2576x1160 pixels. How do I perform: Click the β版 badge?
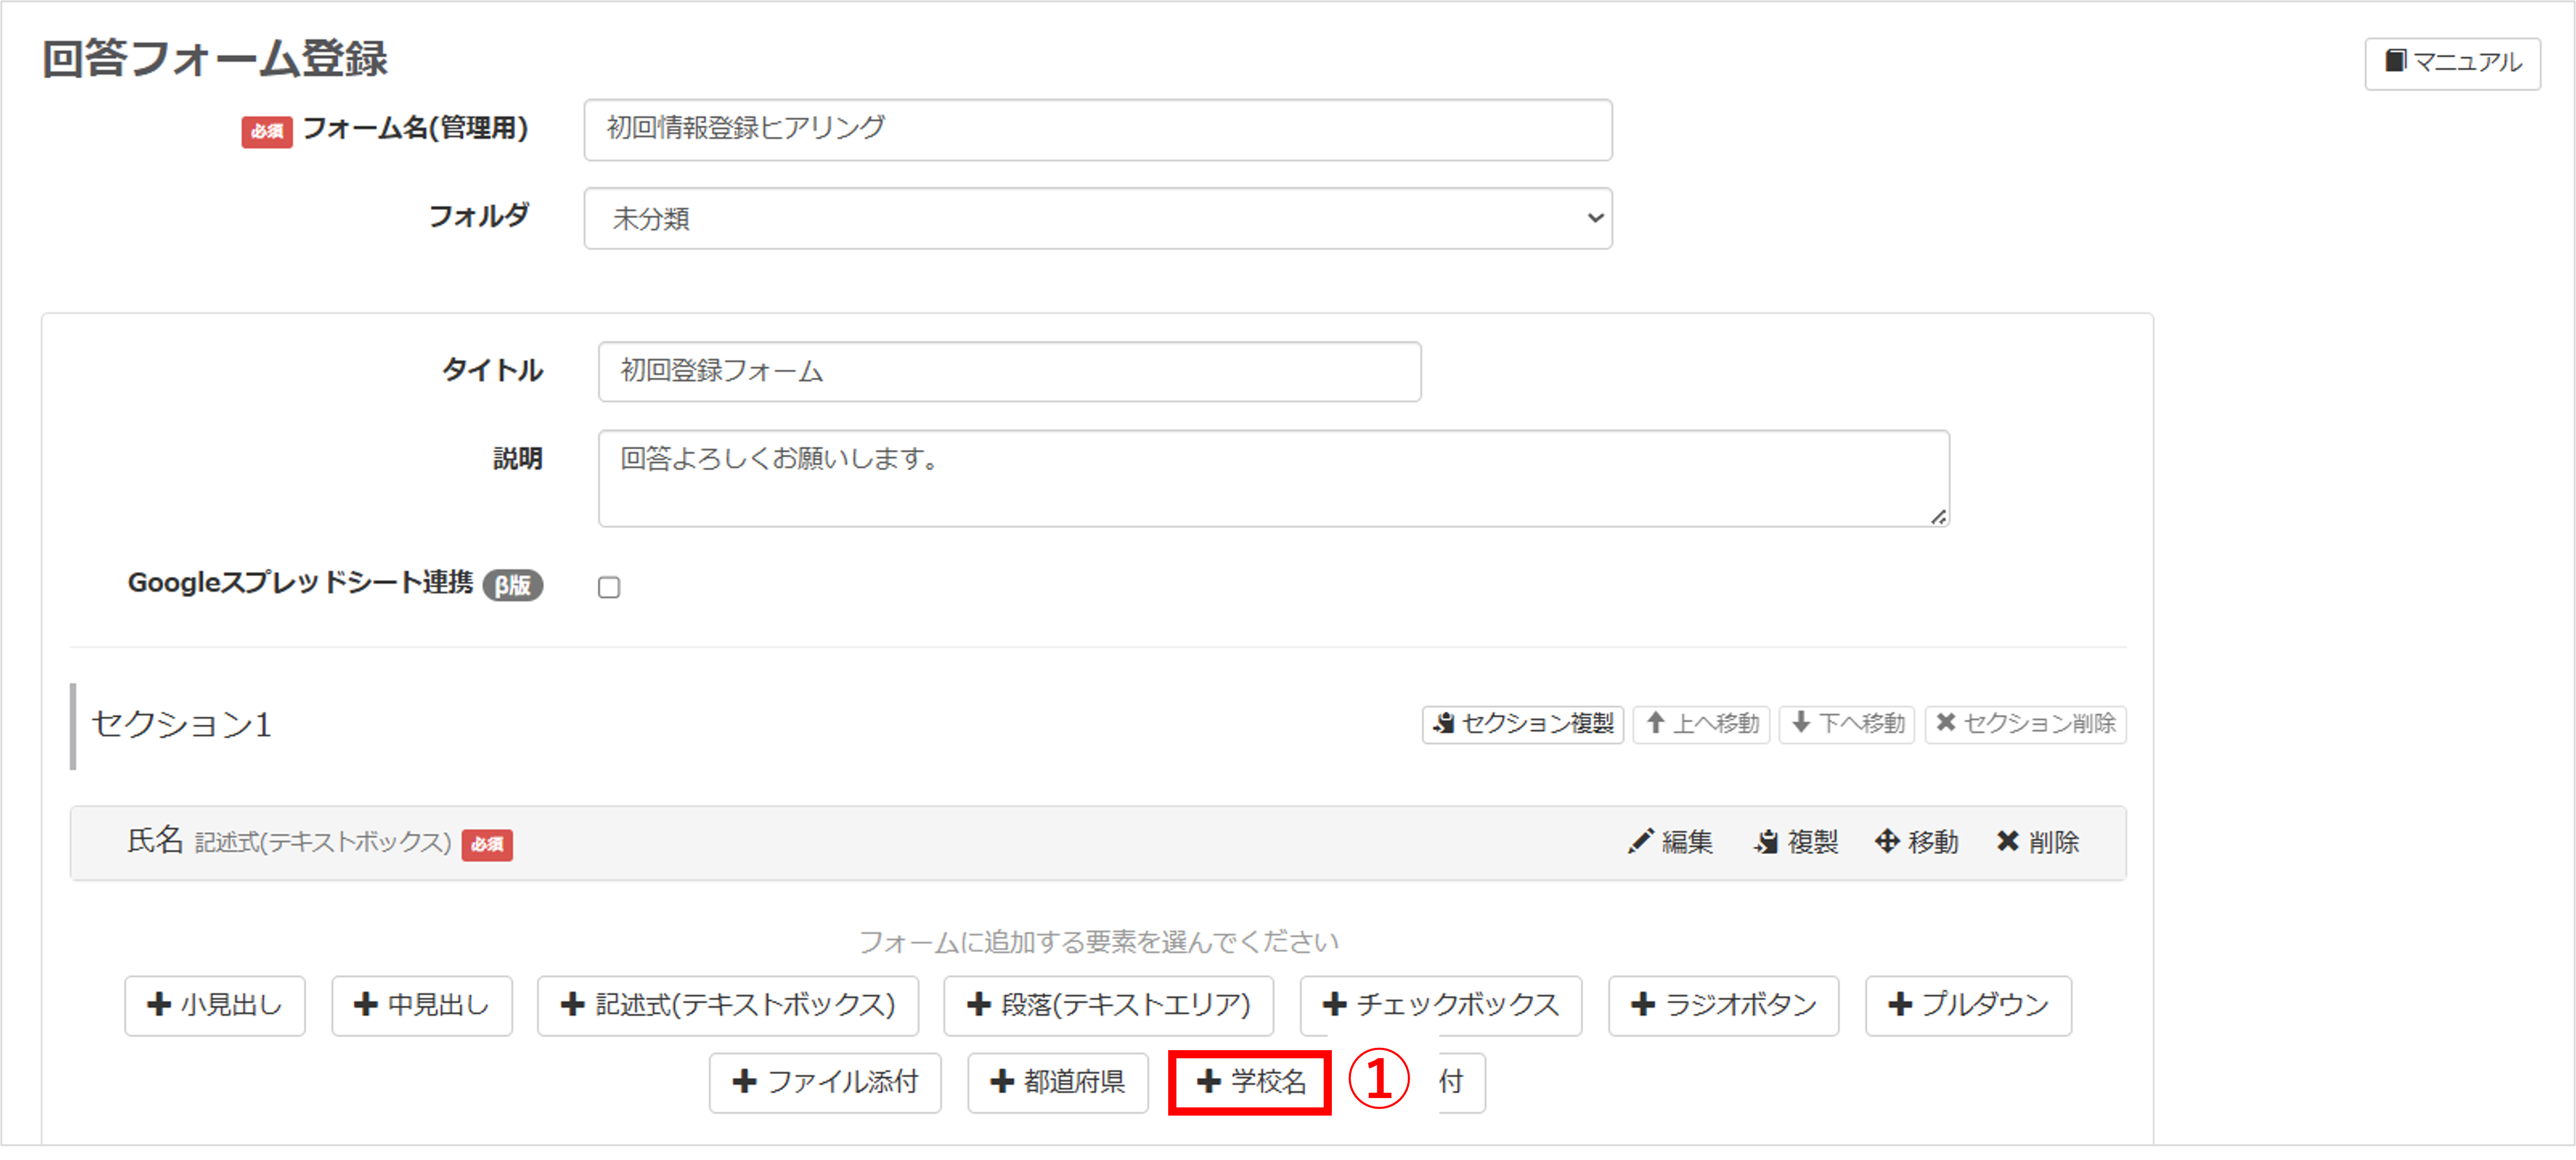pos(513,585)
